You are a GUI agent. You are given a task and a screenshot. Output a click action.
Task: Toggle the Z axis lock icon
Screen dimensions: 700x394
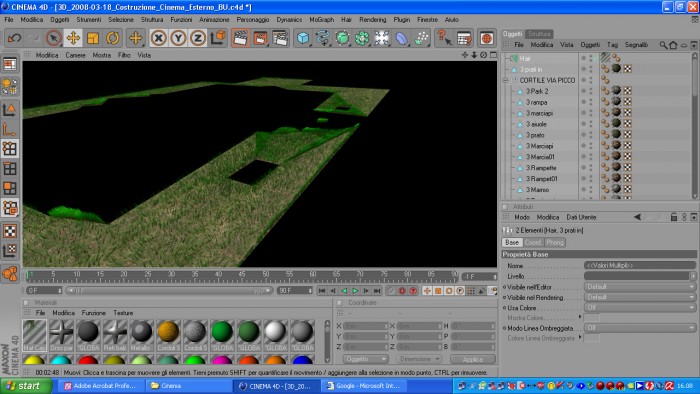(x=197, y=38)
